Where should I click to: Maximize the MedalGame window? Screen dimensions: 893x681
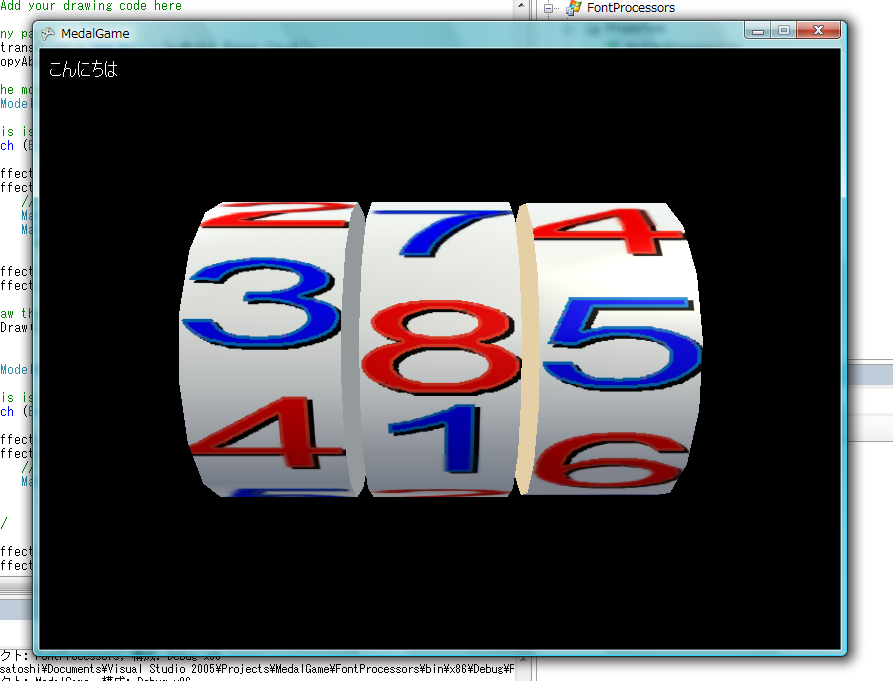point(784,31)
